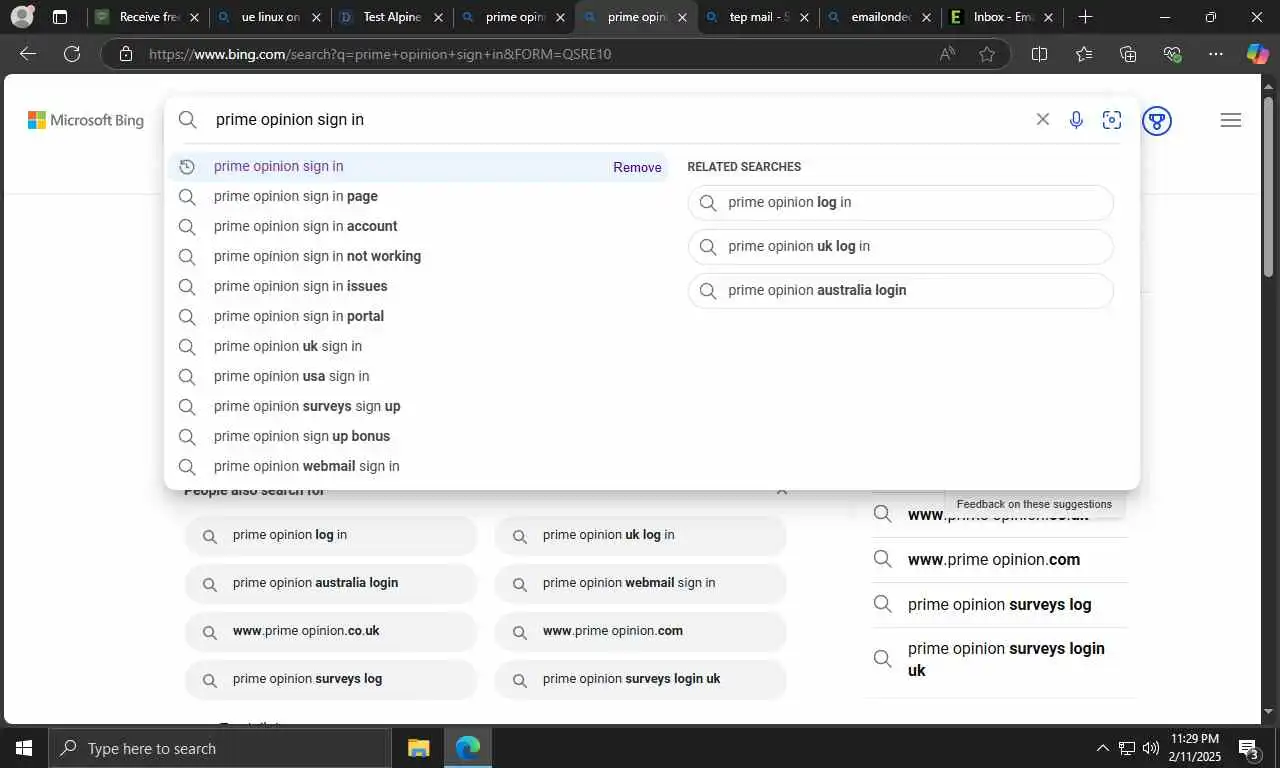Close the 'Inbox - Em' tab
Image resolution: width=1280 pixels, height=768 pixels.
(x=1048, y=17)
